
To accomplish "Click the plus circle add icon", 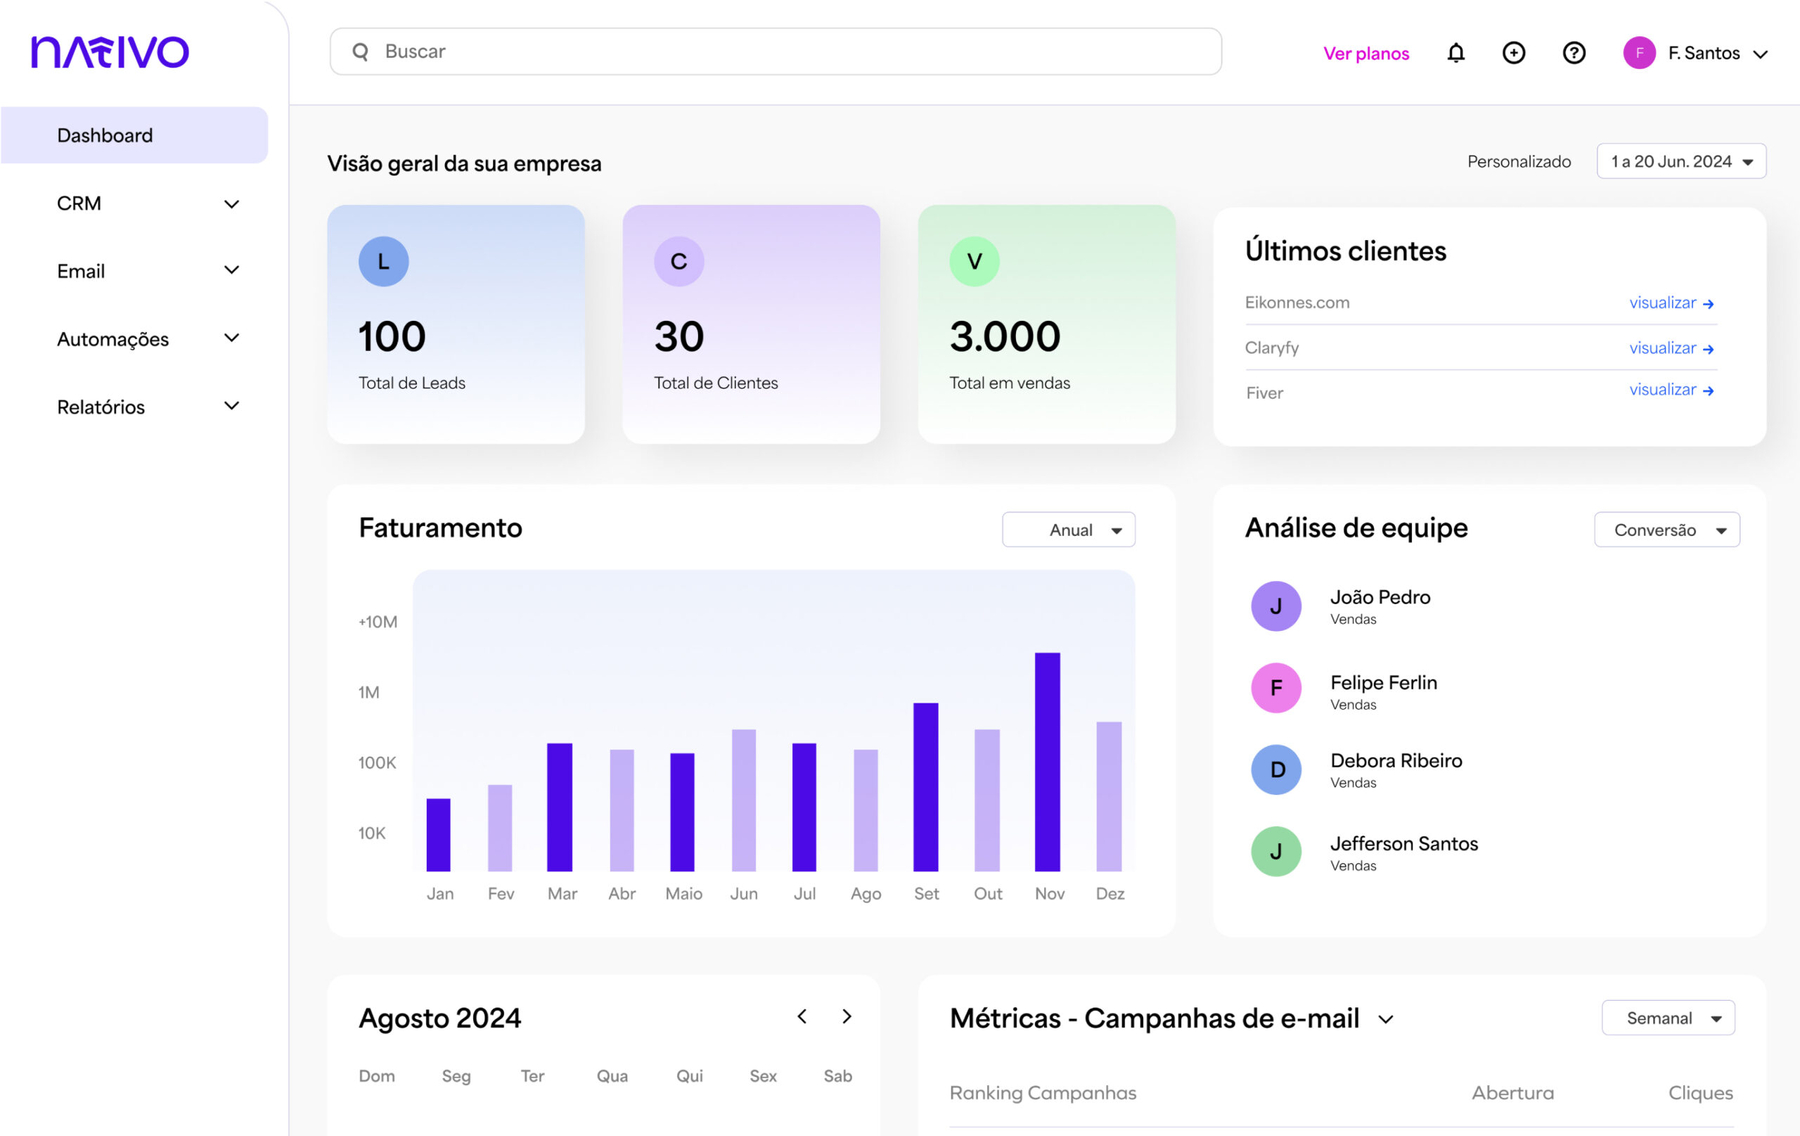I will pyautogui.click(x=1513, y=53).
